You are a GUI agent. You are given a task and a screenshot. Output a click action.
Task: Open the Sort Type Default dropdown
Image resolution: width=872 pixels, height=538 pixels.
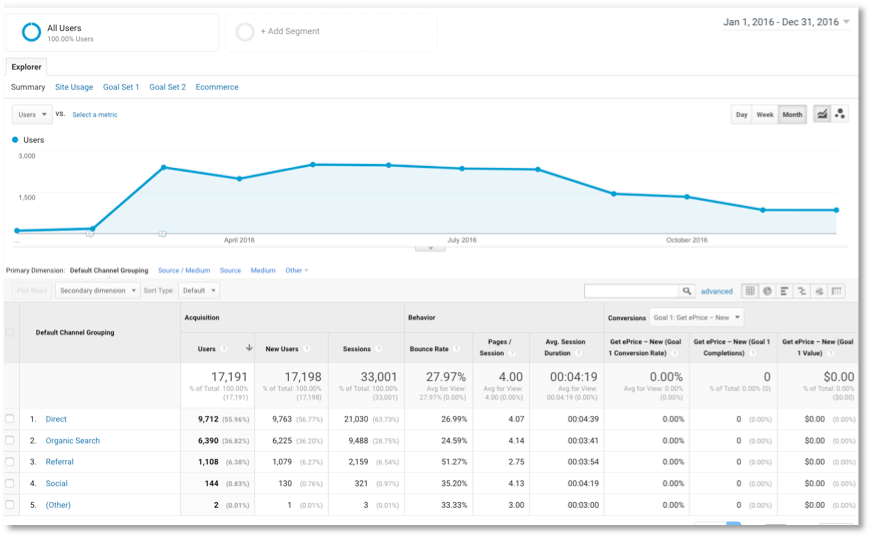pyautogui.click(x=199, y=290)
